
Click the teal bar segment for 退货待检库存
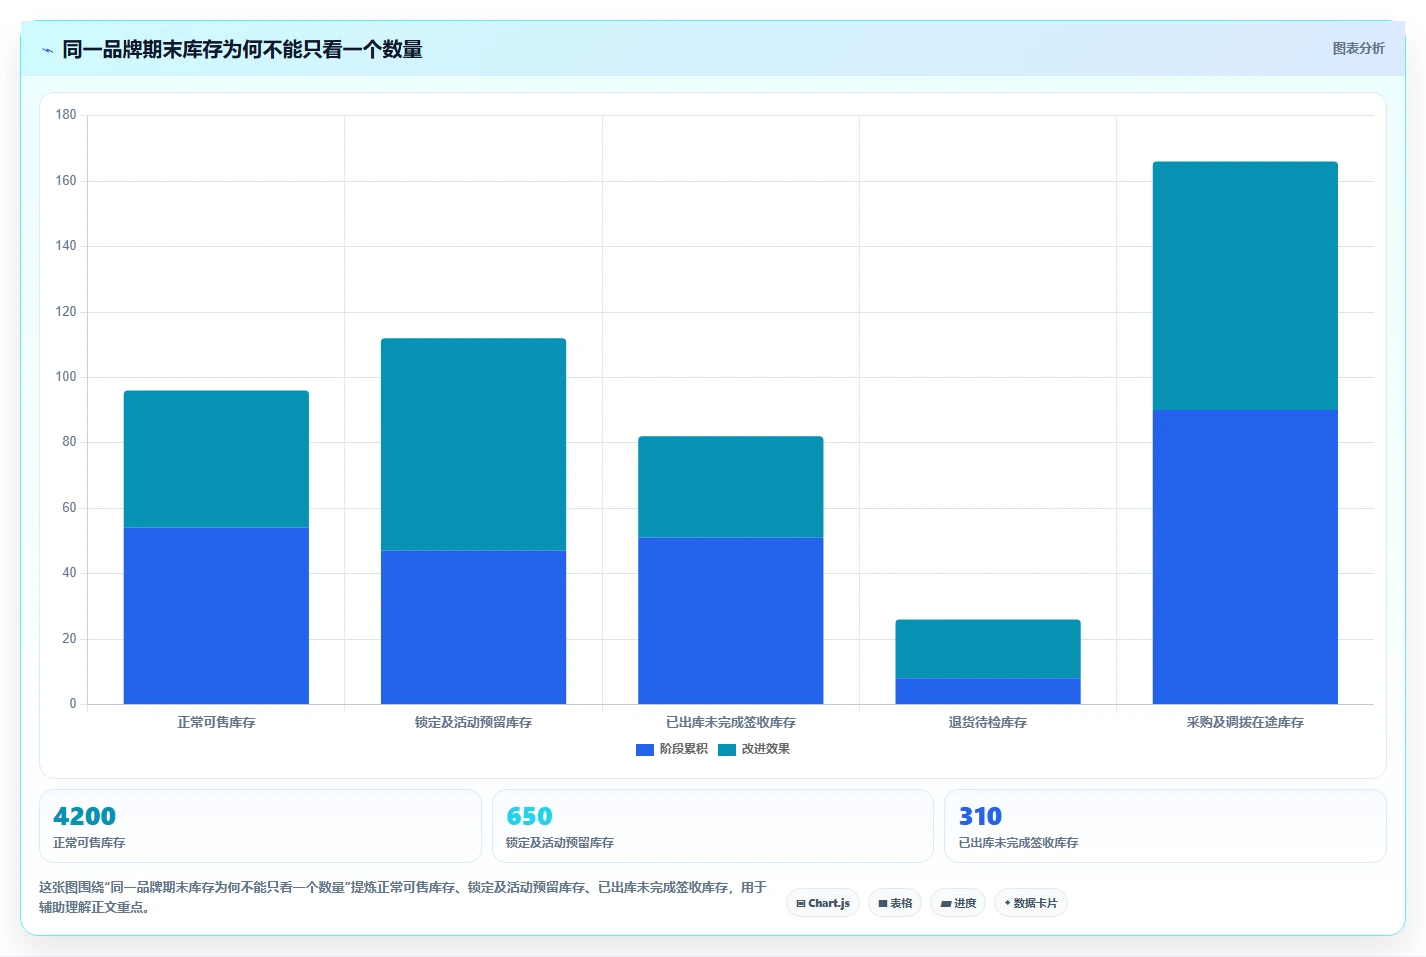[988, 649]
